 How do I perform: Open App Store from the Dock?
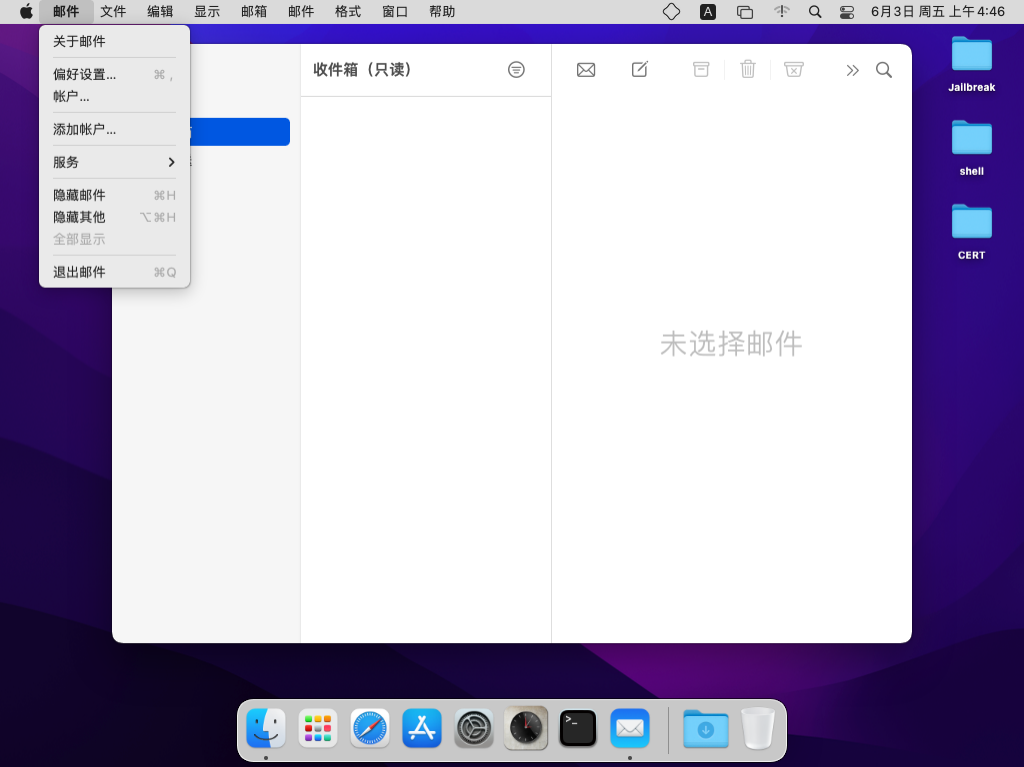pos(422,728)
